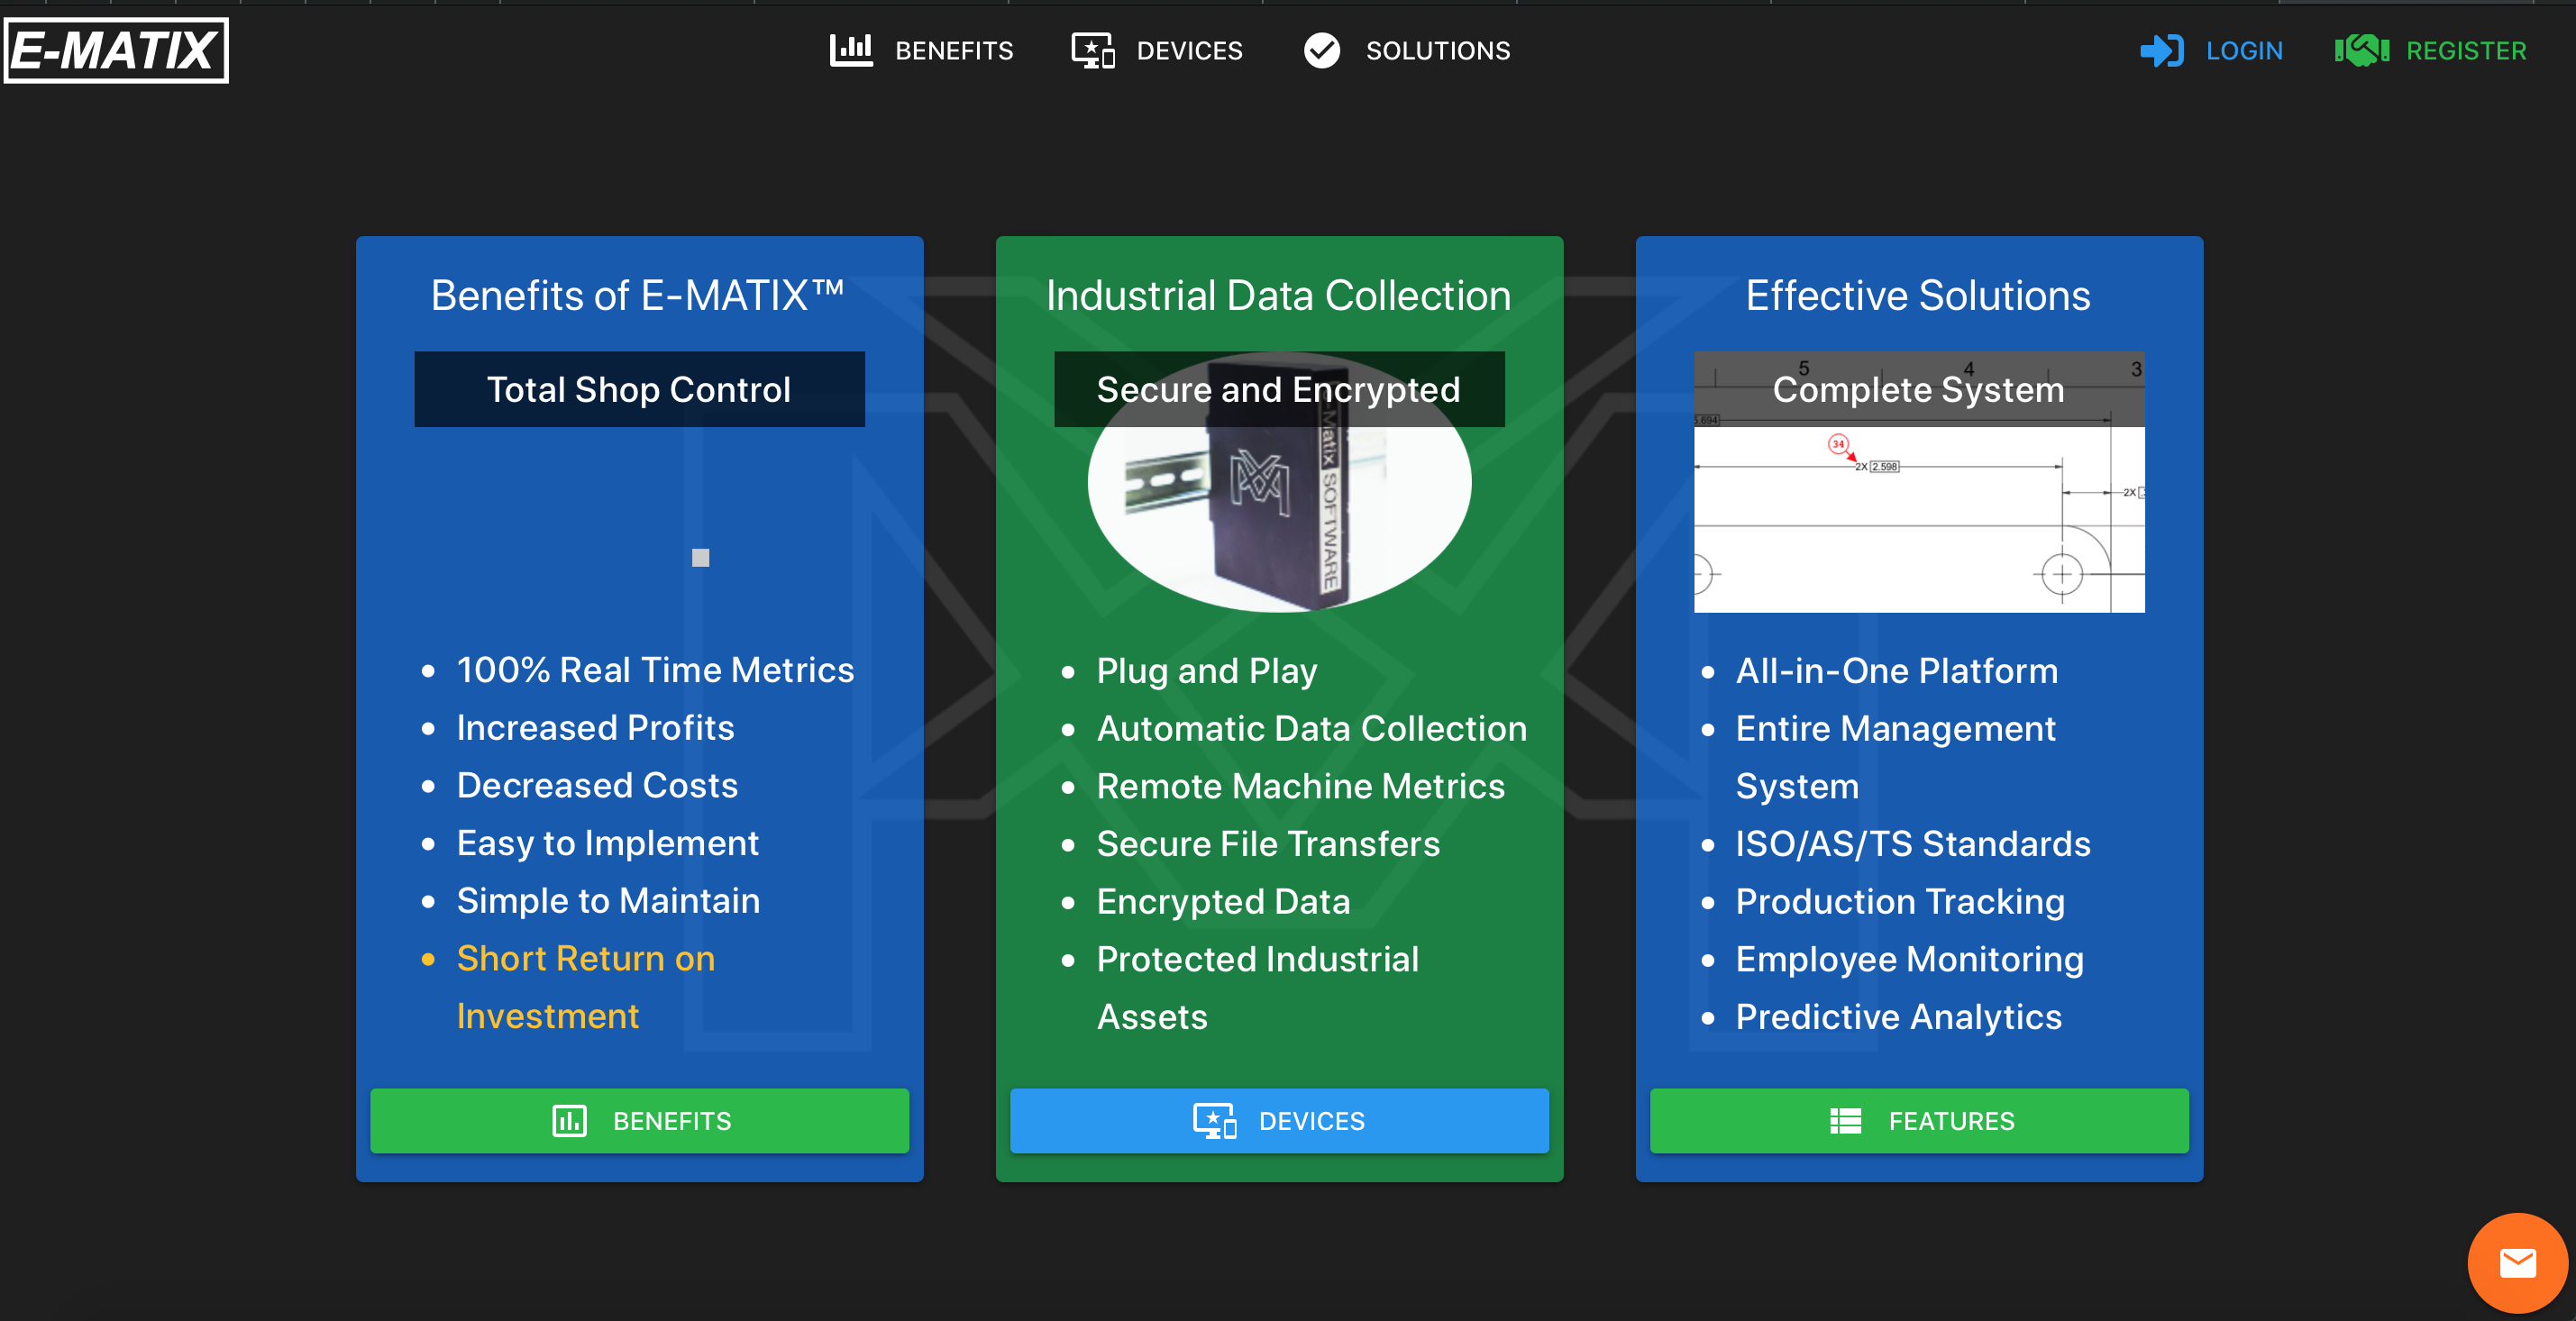Click 'ISO/AS/TS Standards' list item
2576x1321 pixels.
point(1913,843)
